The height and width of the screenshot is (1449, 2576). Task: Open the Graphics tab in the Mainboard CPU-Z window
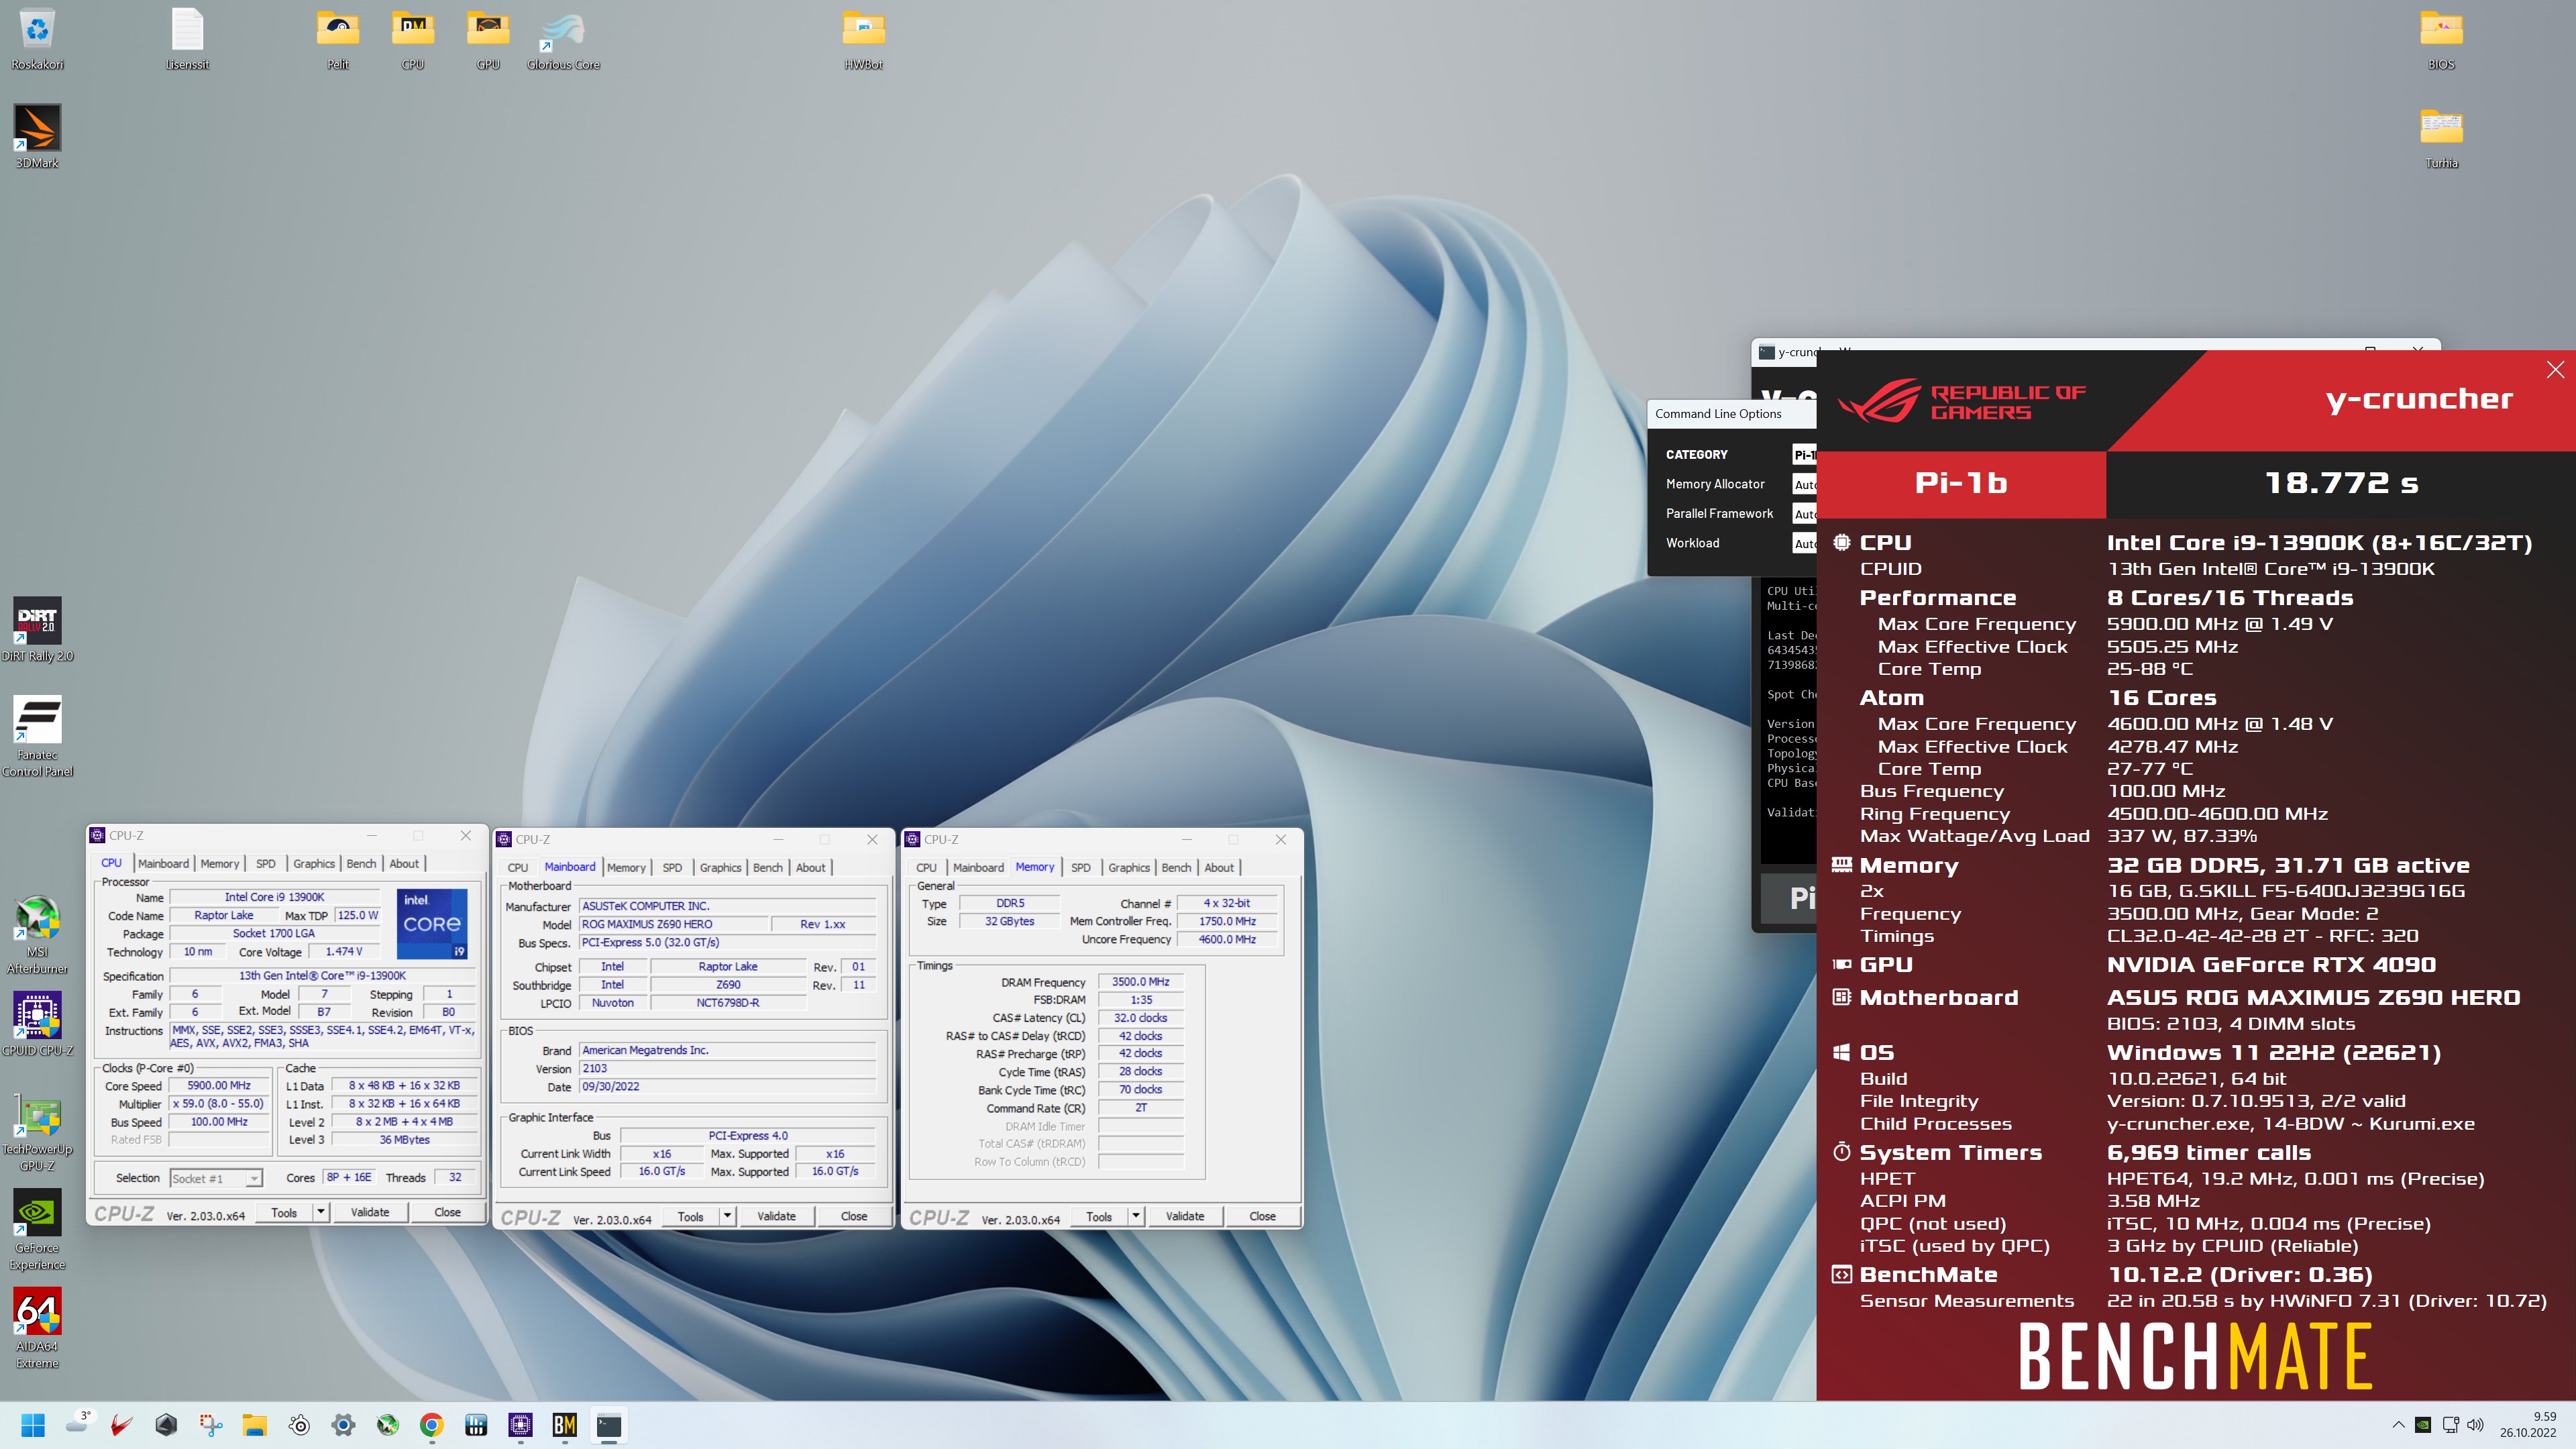(x=720, y=867)
